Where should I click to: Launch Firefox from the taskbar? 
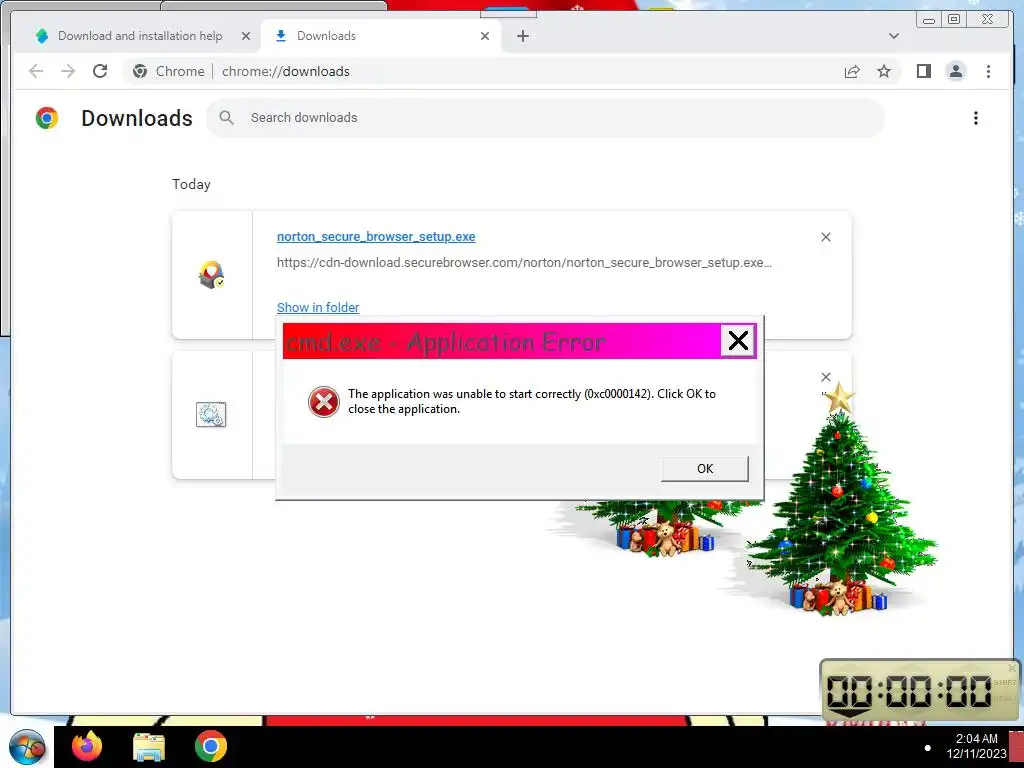point(87,746)
